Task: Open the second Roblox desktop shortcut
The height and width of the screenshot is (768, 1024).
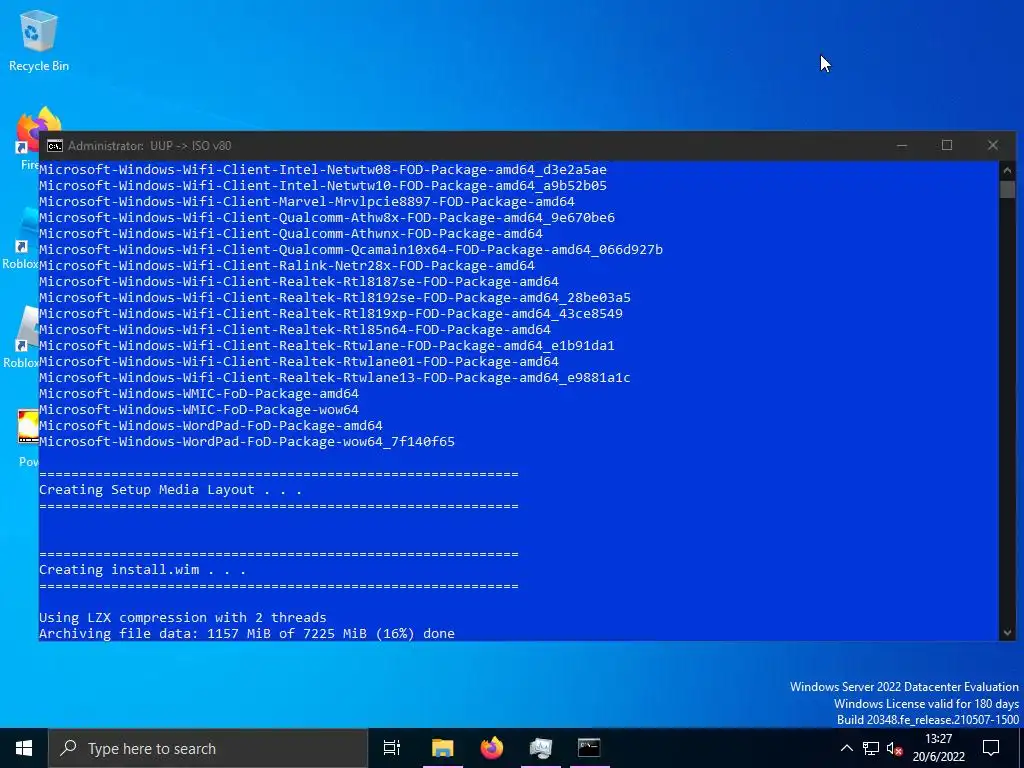Action: coord(22,337)
